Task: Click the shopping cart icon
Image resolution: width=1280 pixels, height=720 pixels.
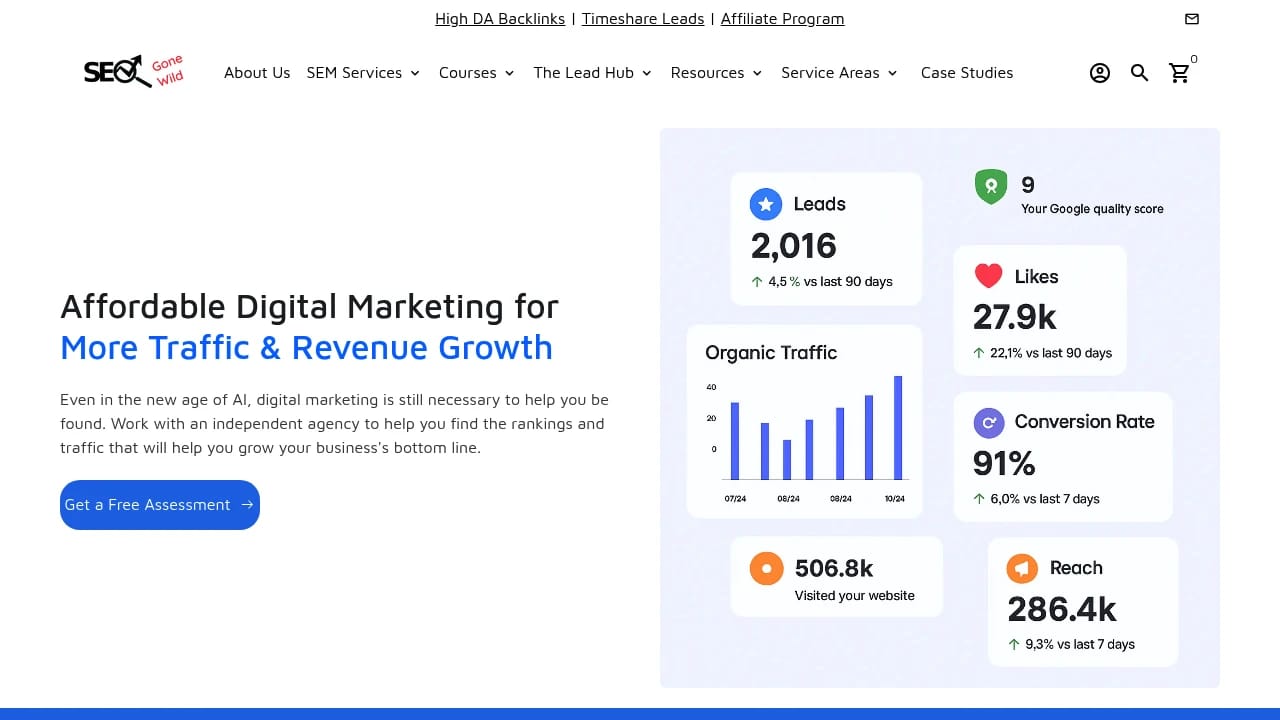Action: point(1180,73)
